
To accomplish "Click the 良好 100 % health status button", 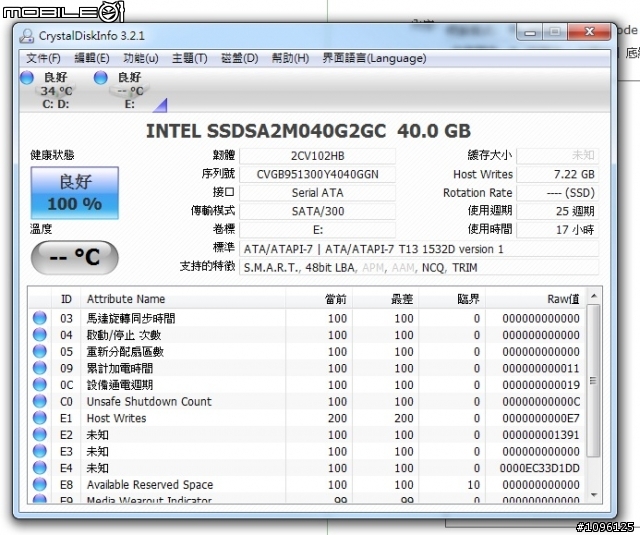I will 75,193.
